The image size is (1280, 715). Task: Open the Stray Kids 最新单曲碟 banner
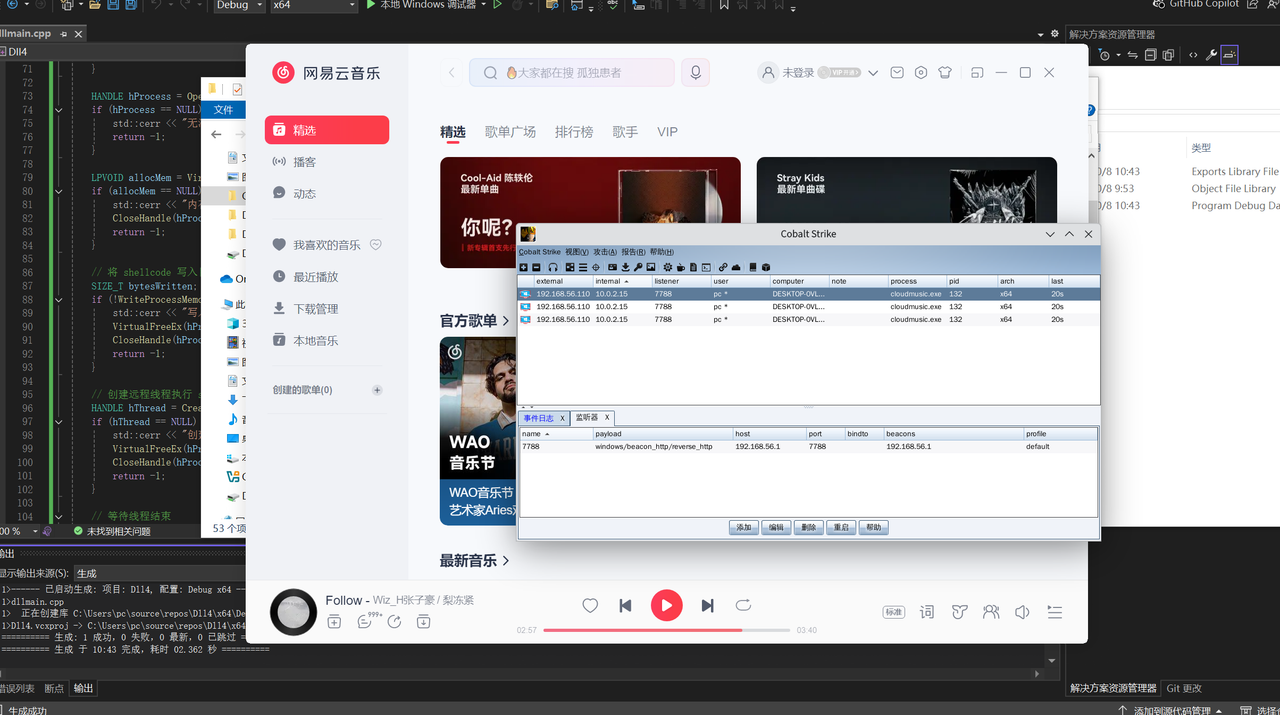click(x=906, y=212)
